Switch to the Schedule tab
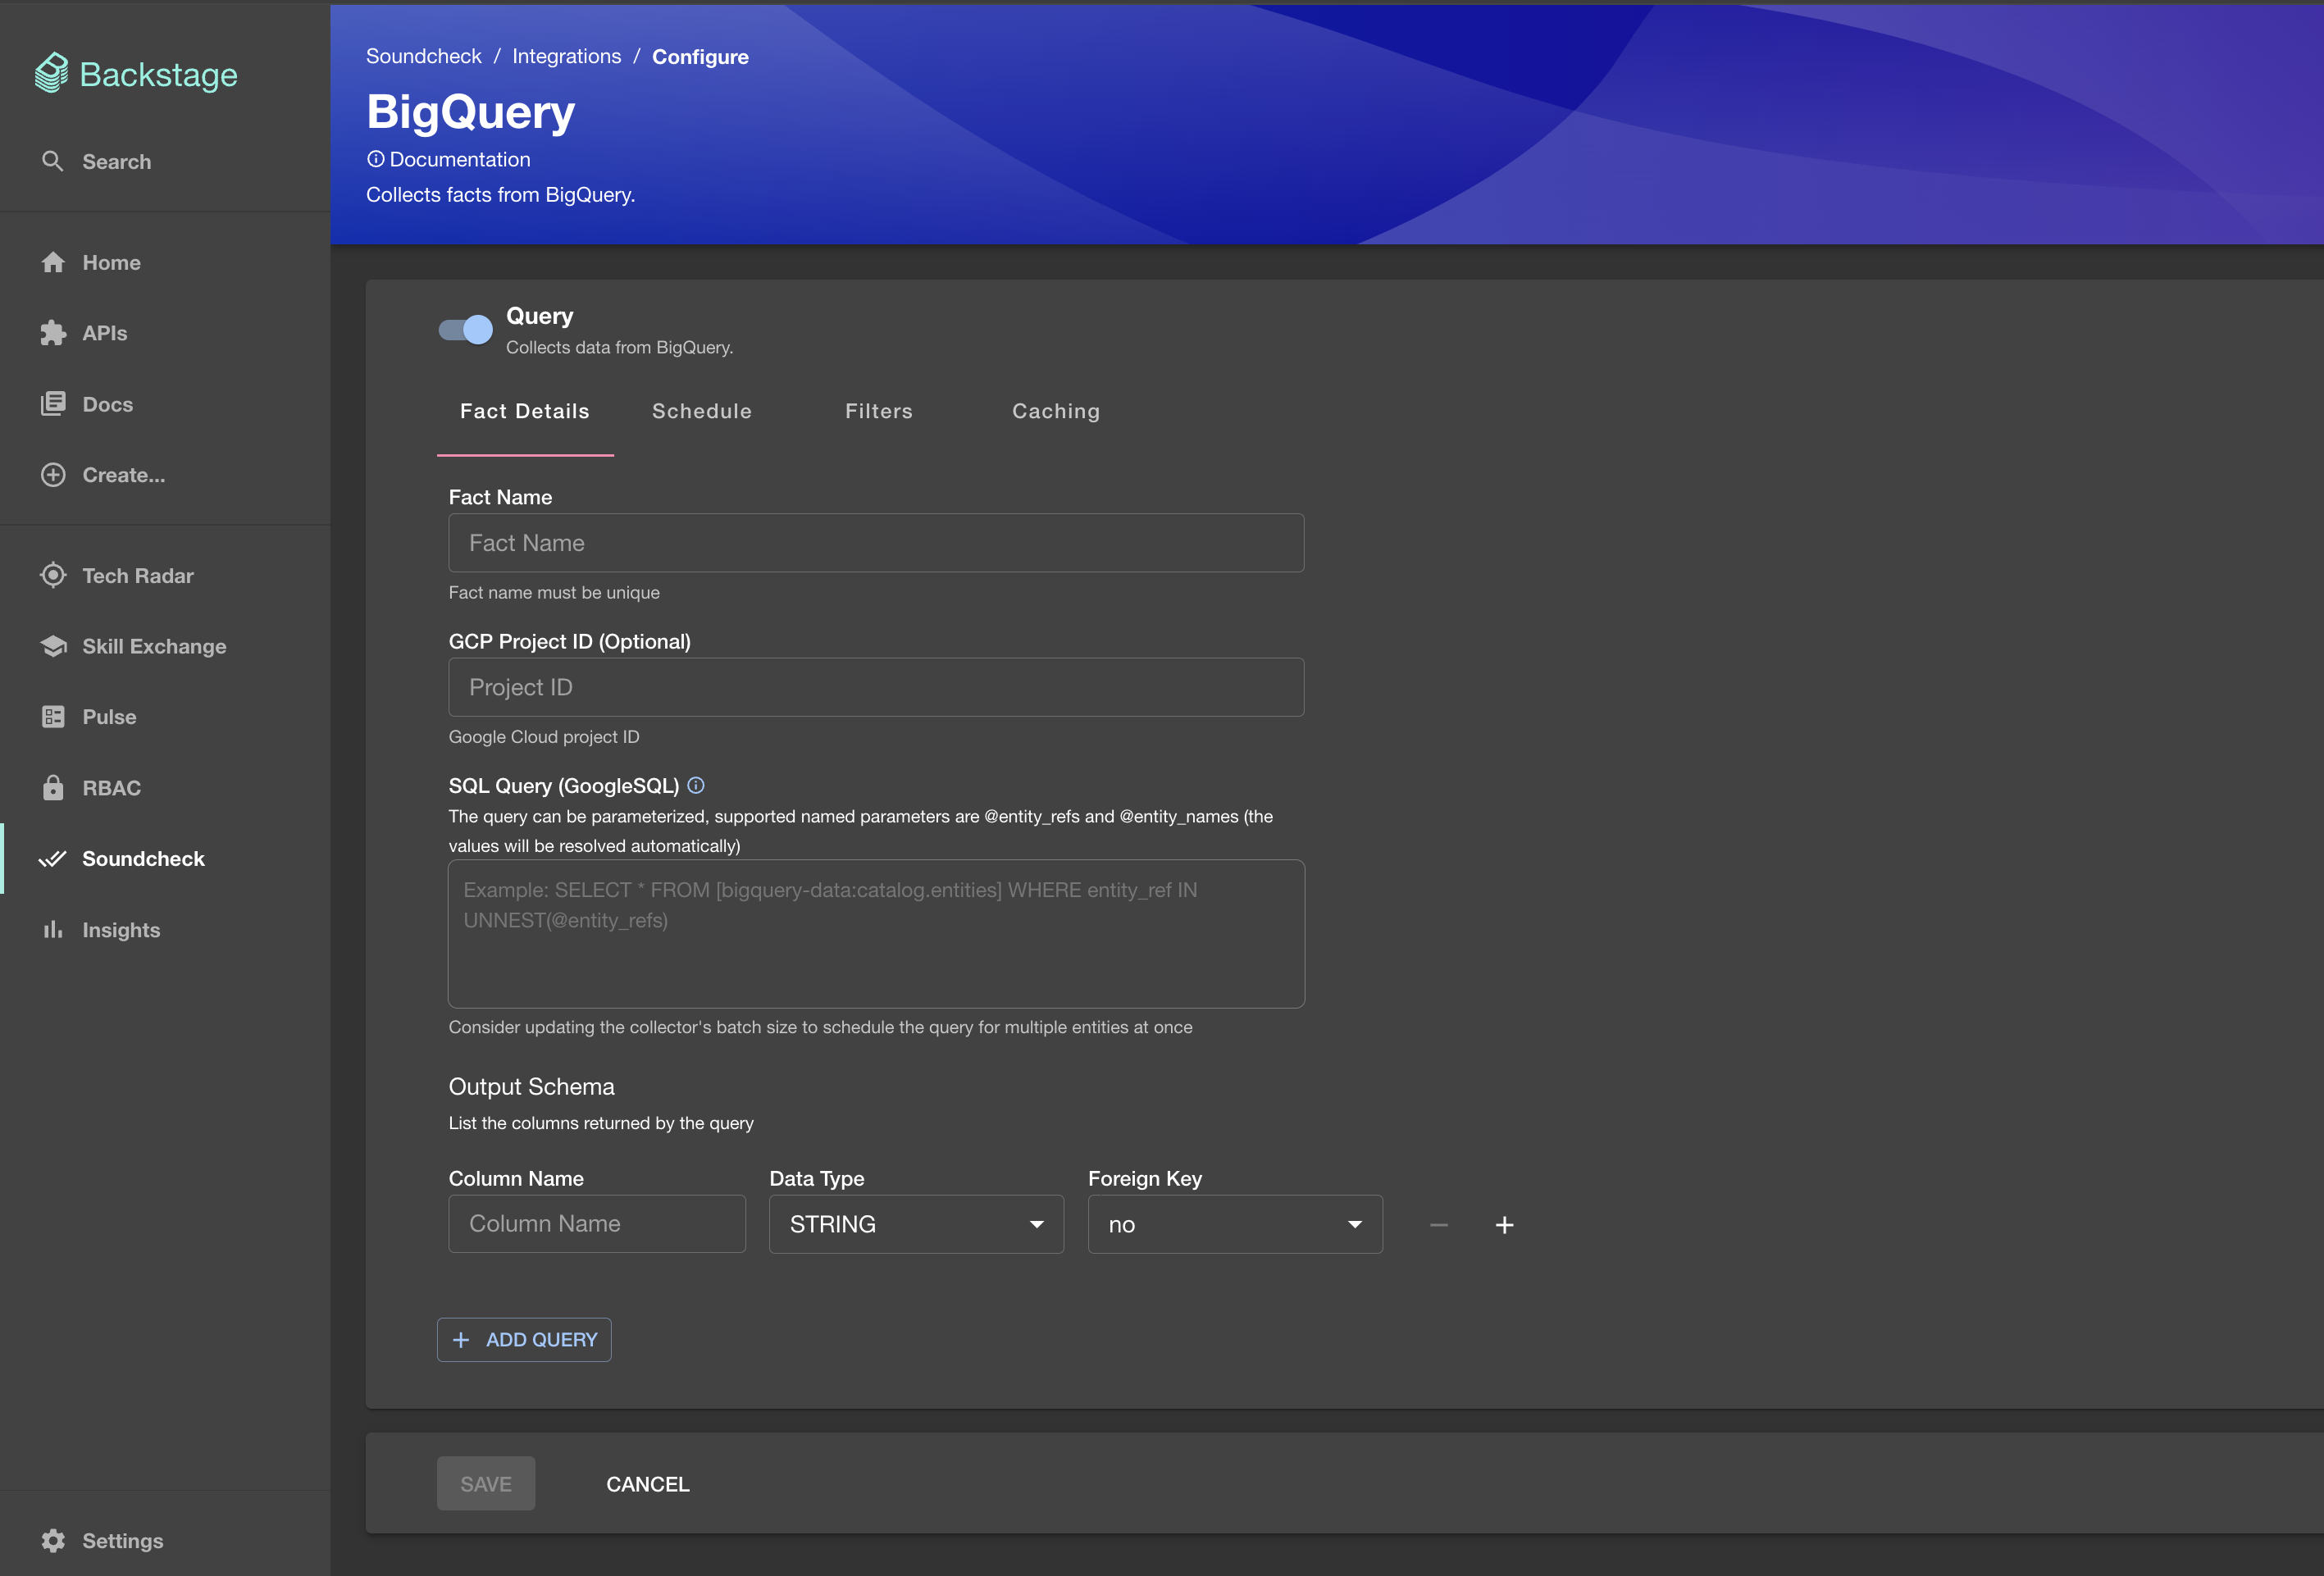Image resolution: width=2324 pixels, height=1576 pixels. (702, 410)
